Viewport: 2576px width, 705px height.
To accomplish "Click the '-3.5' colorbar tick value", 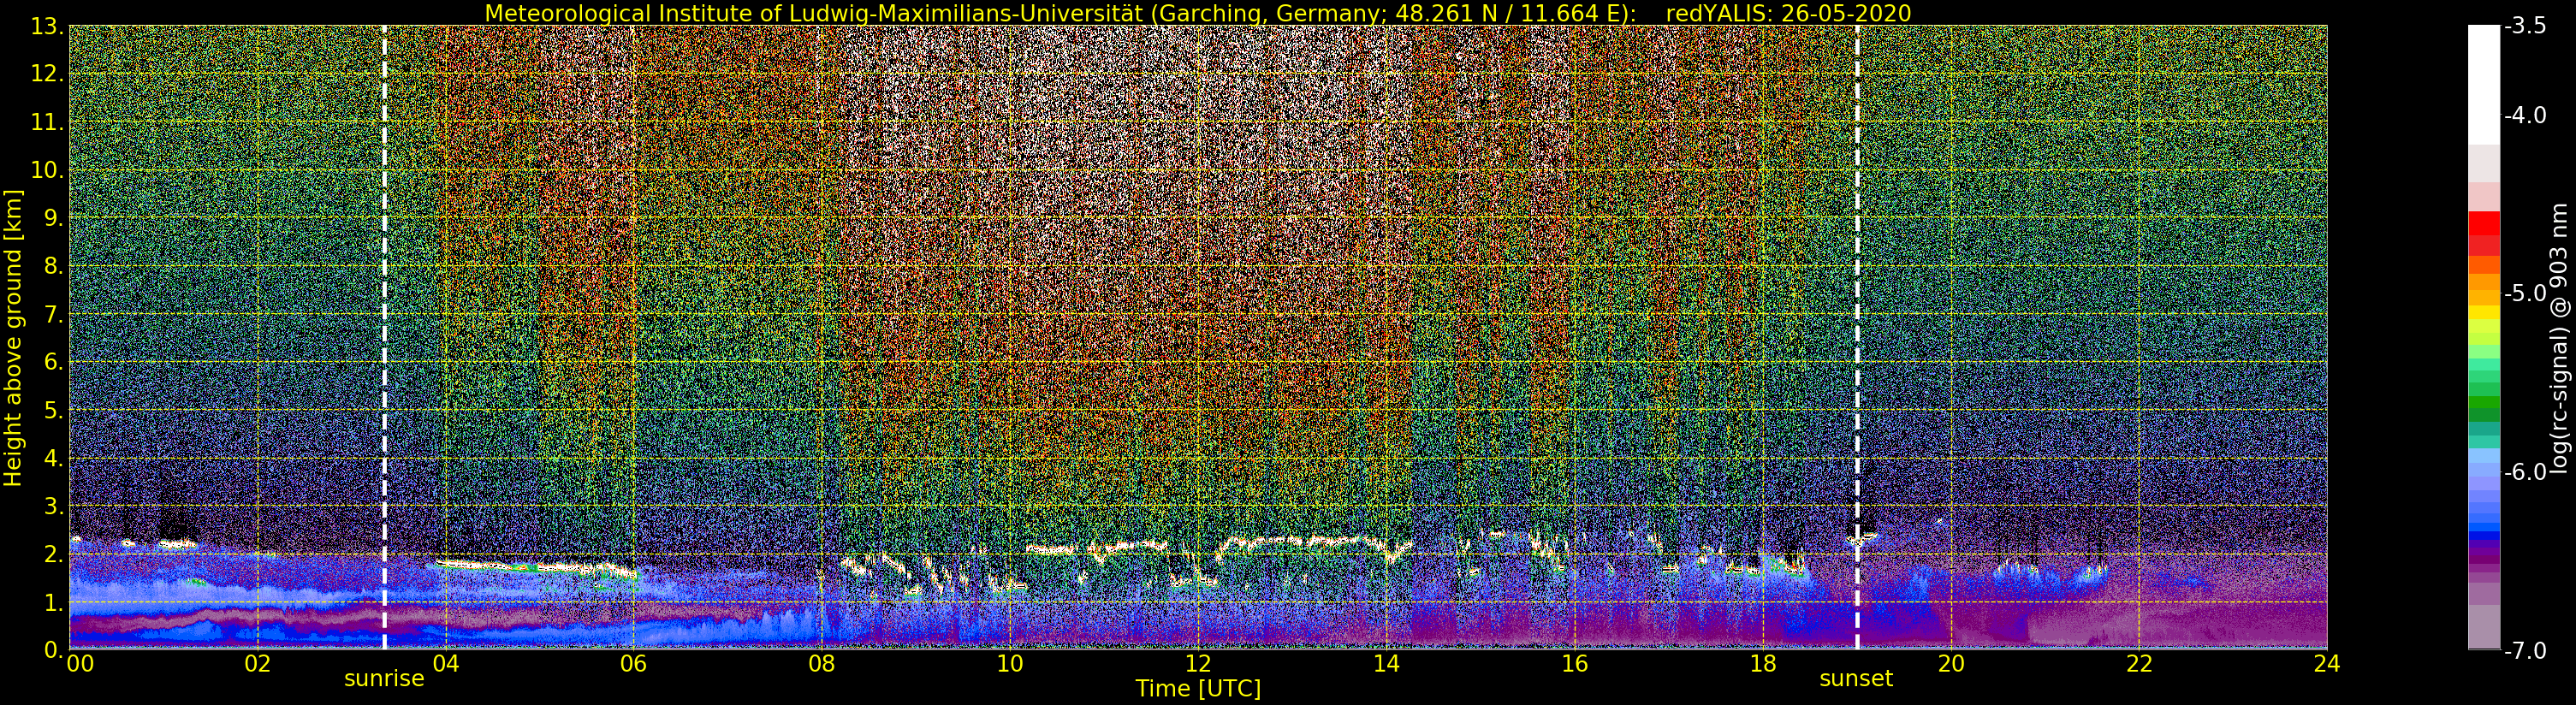I will pos(2525,26).
